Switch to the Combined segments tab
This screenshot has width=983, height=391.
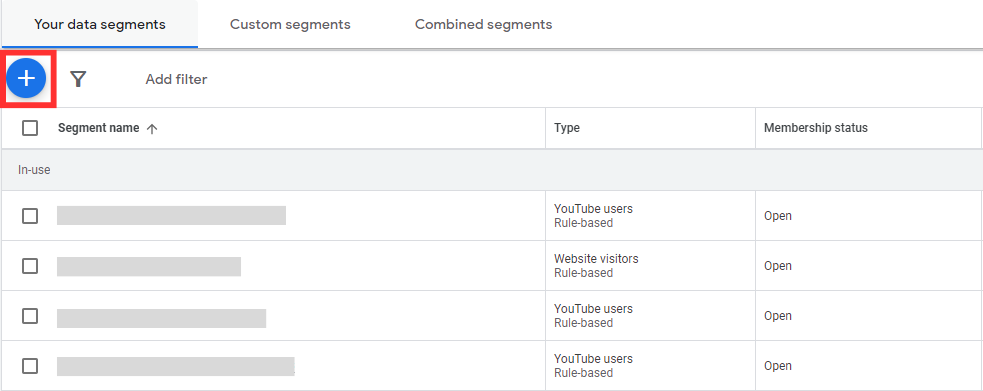483,24
